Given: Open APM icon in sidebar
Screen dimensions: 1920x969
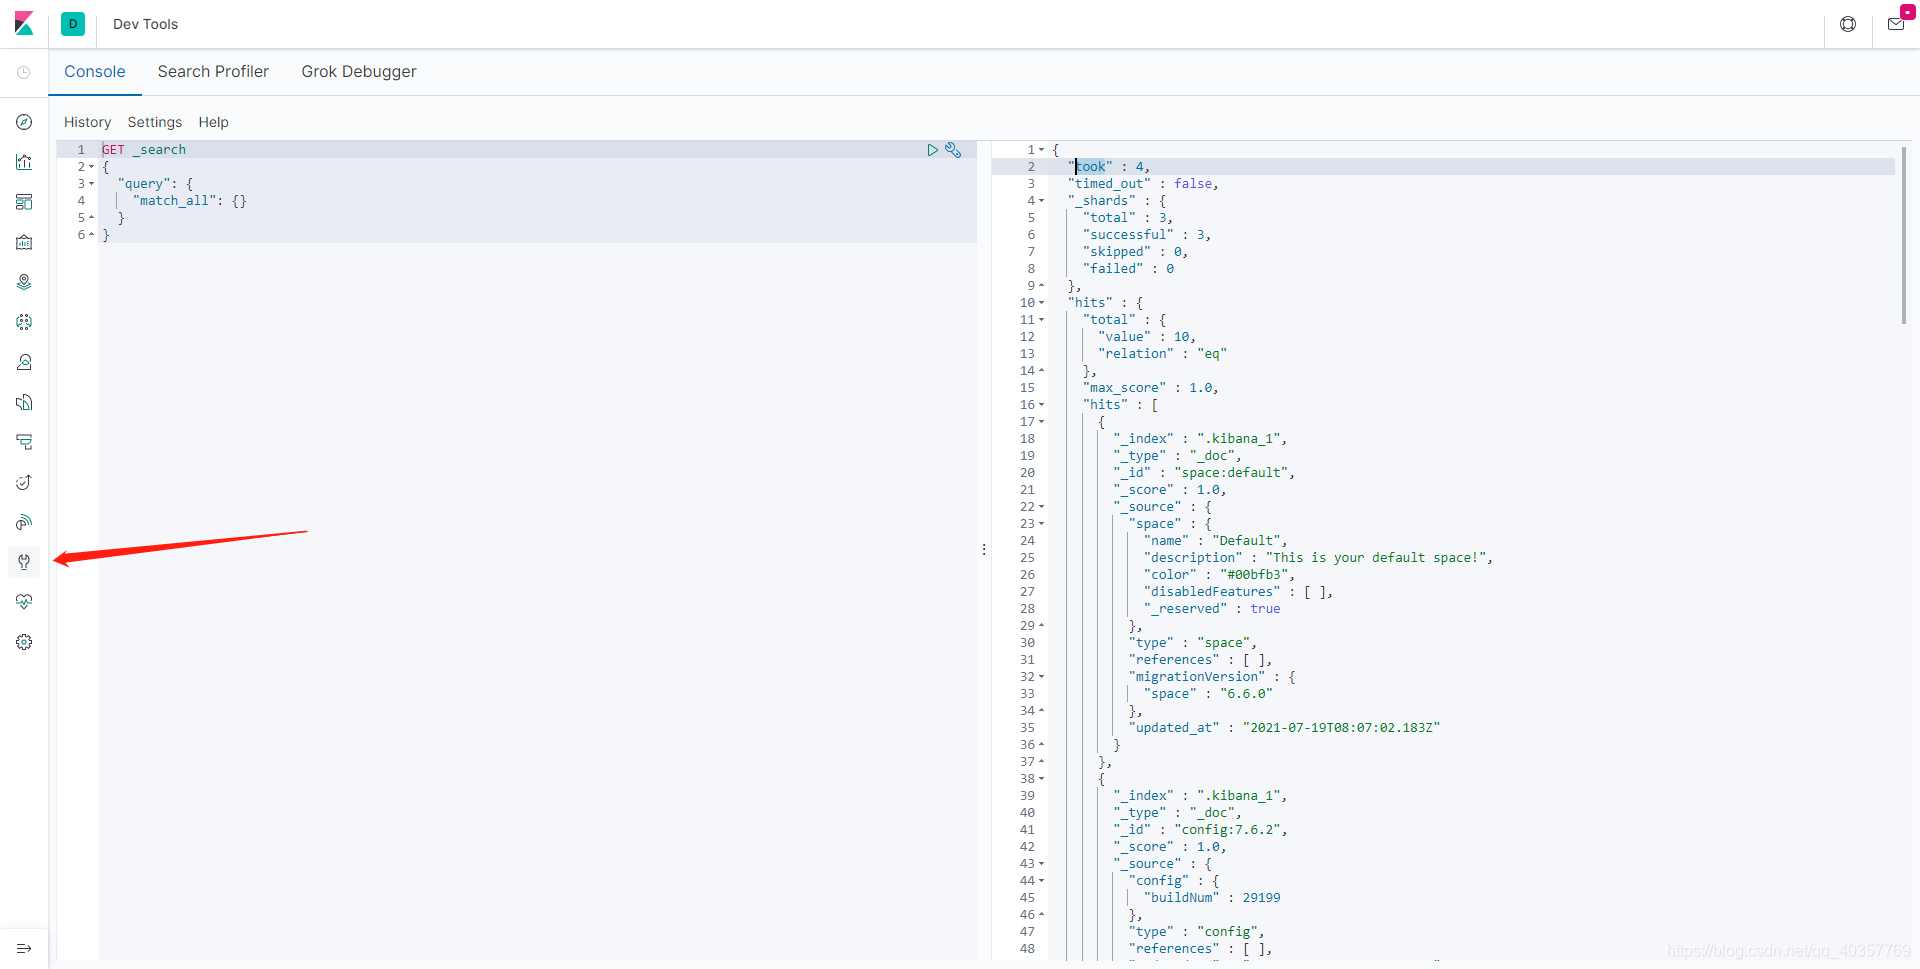Looking at the screenshot, I should [24, 442].
